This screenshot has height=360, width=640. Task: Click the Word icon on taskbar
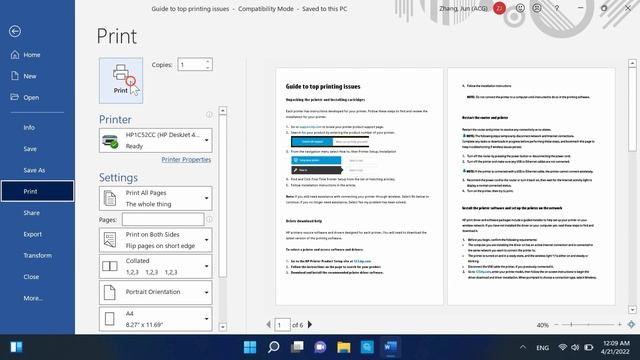click(391, 347)
